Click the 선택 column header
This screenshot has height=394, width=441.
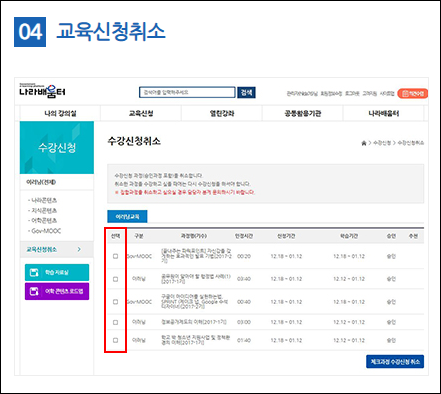point(115,236)
